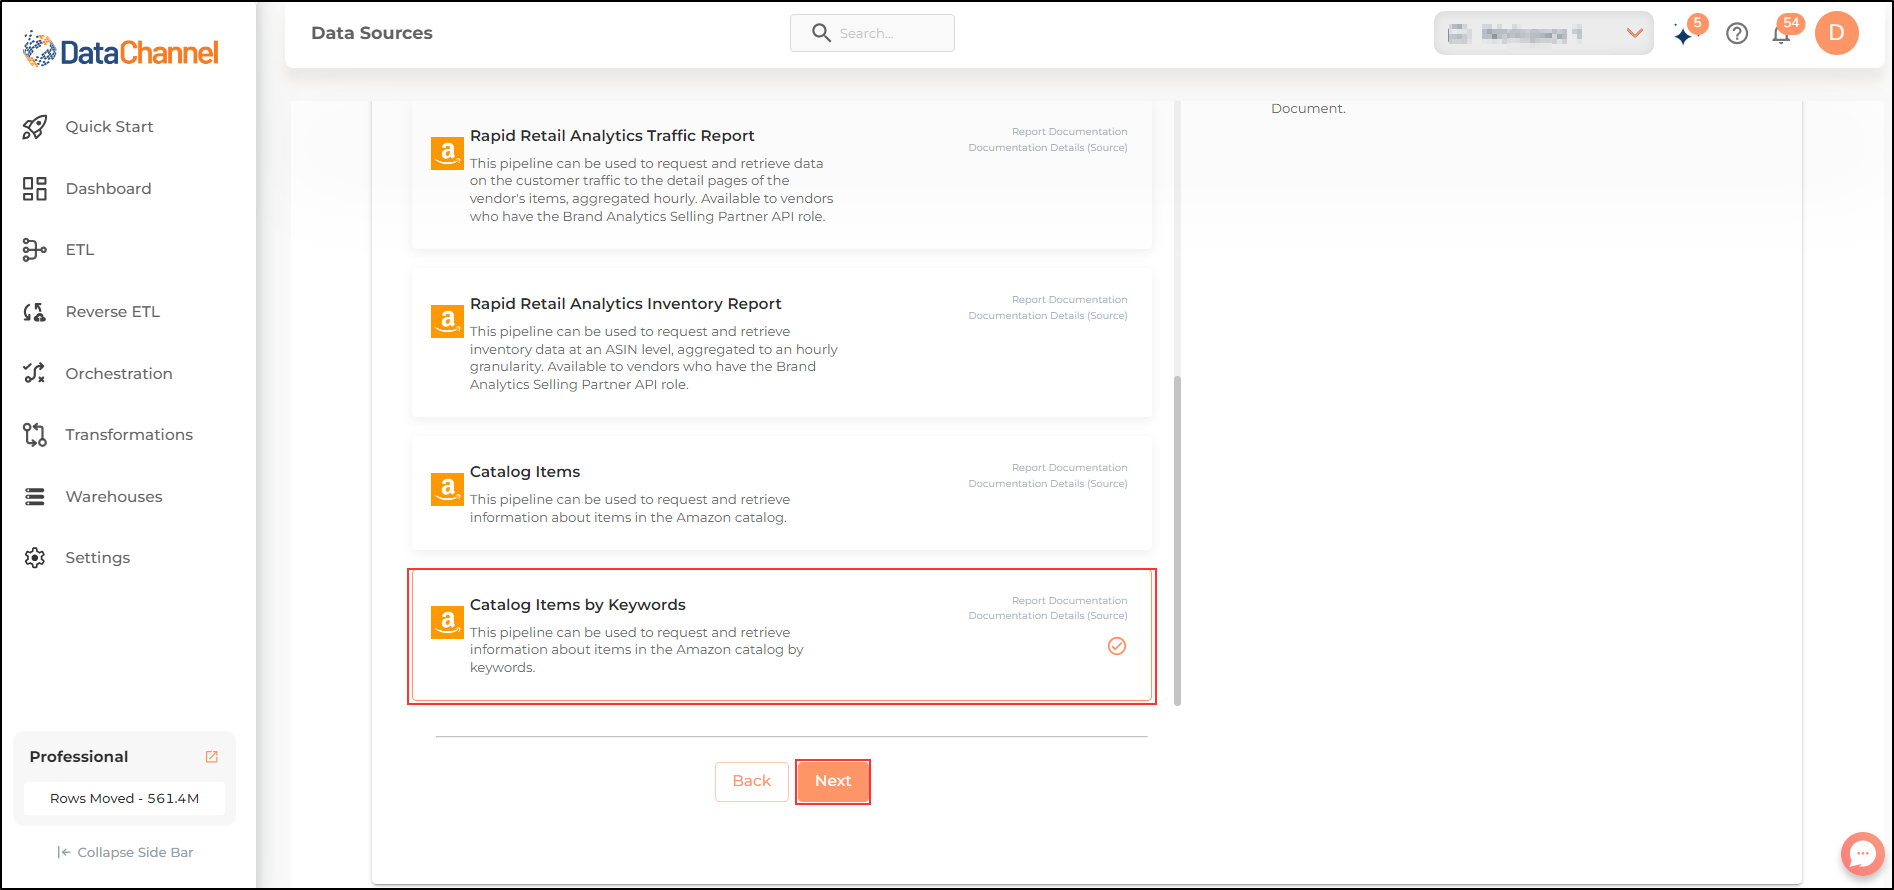Click the DataChannel logo
The width and height of the screenshot is (1894, 890).
[x=121, y=50]
